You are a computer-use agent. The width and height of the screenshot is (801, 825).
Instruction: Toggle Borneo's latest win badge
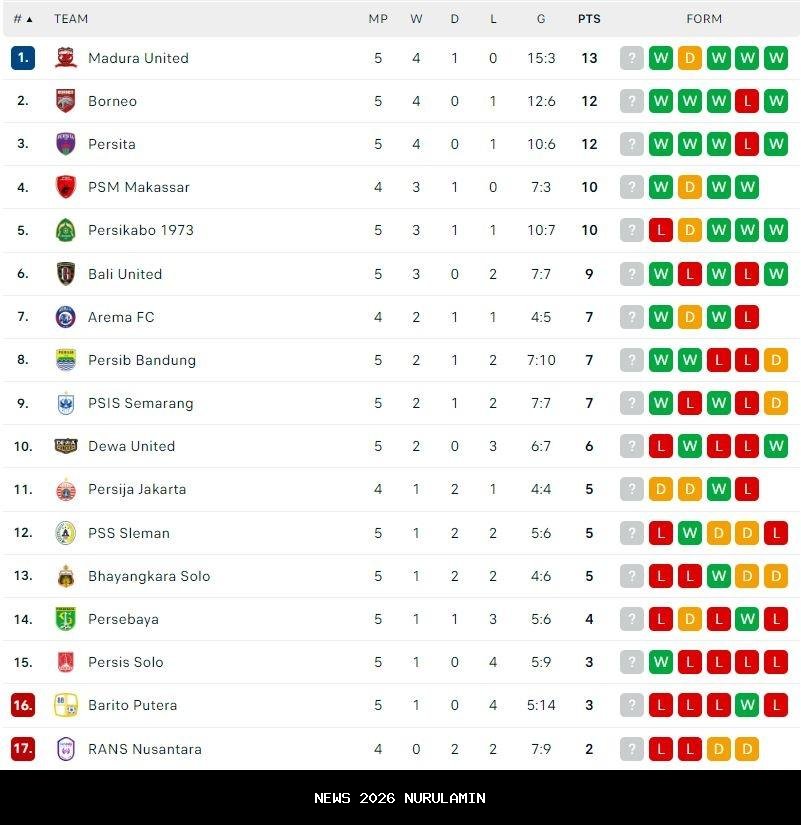coord(775,101)
